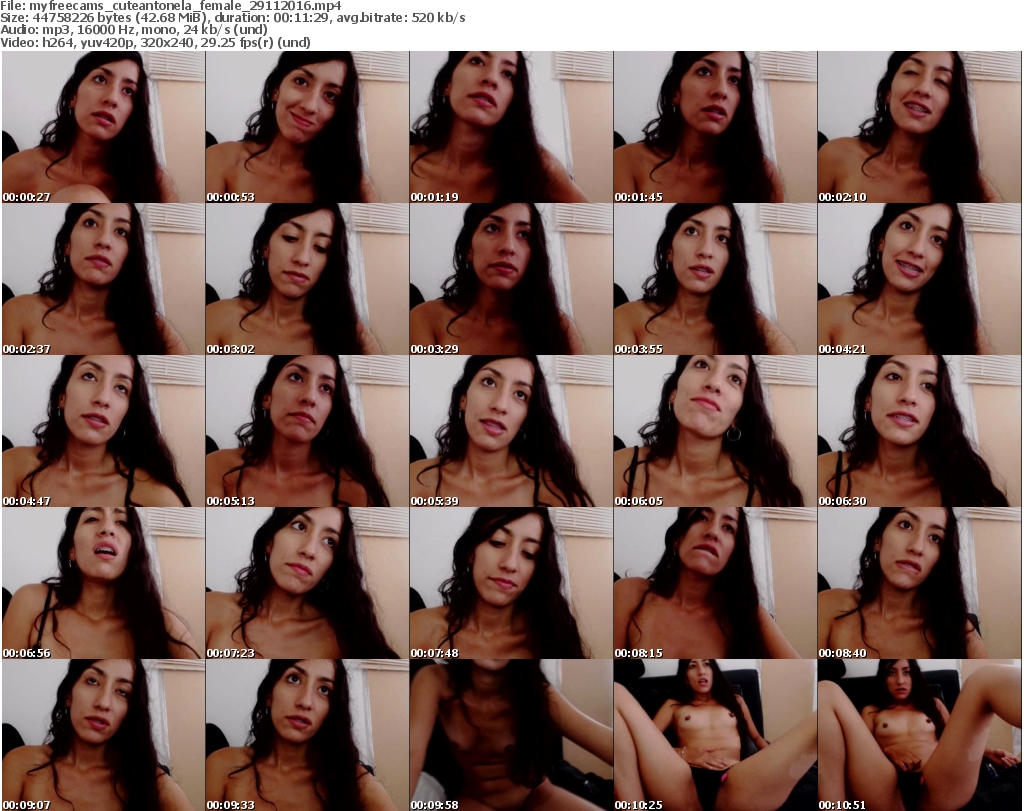Pick the frame labeled 00:06:56
The width and height of the screenshot is (1024, 811).
click(x=103, y=583)
